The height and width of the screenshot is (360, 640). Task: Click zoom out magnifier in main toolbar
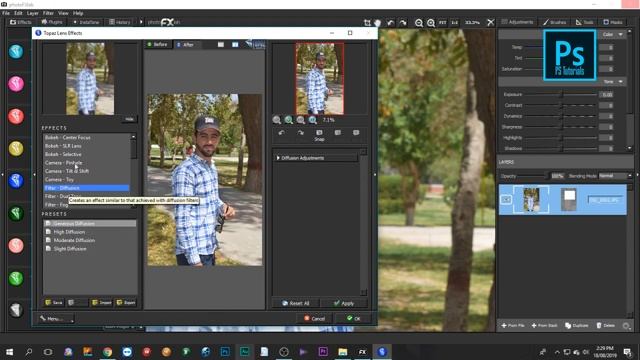point(419,23)
